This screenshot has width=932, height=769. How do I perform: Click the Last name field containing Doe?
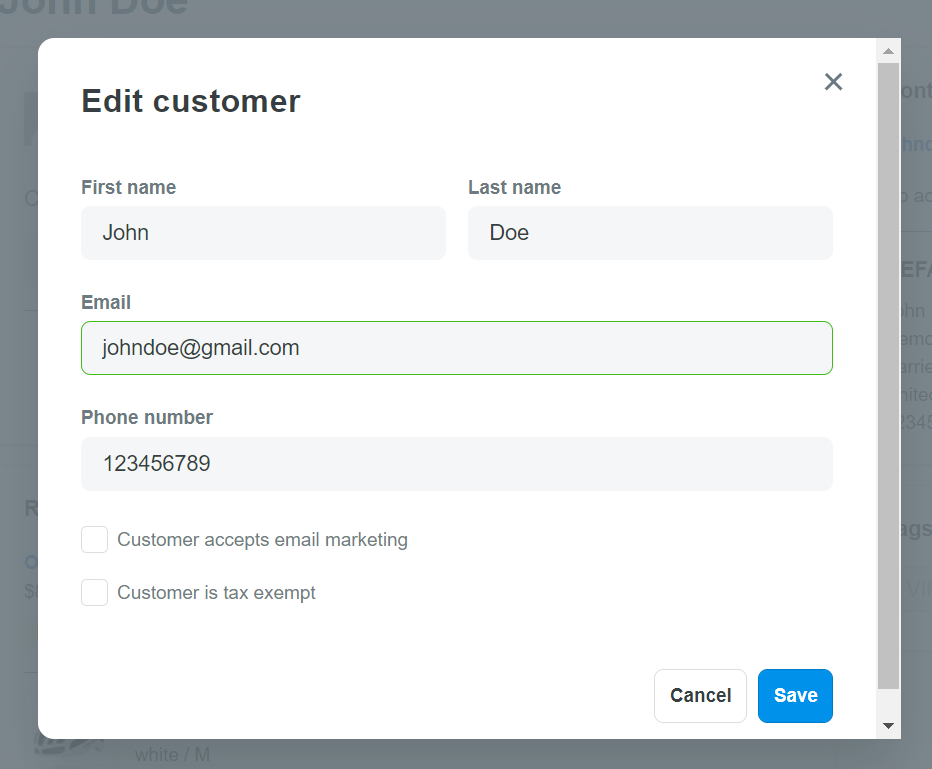(x=650, y=233)
